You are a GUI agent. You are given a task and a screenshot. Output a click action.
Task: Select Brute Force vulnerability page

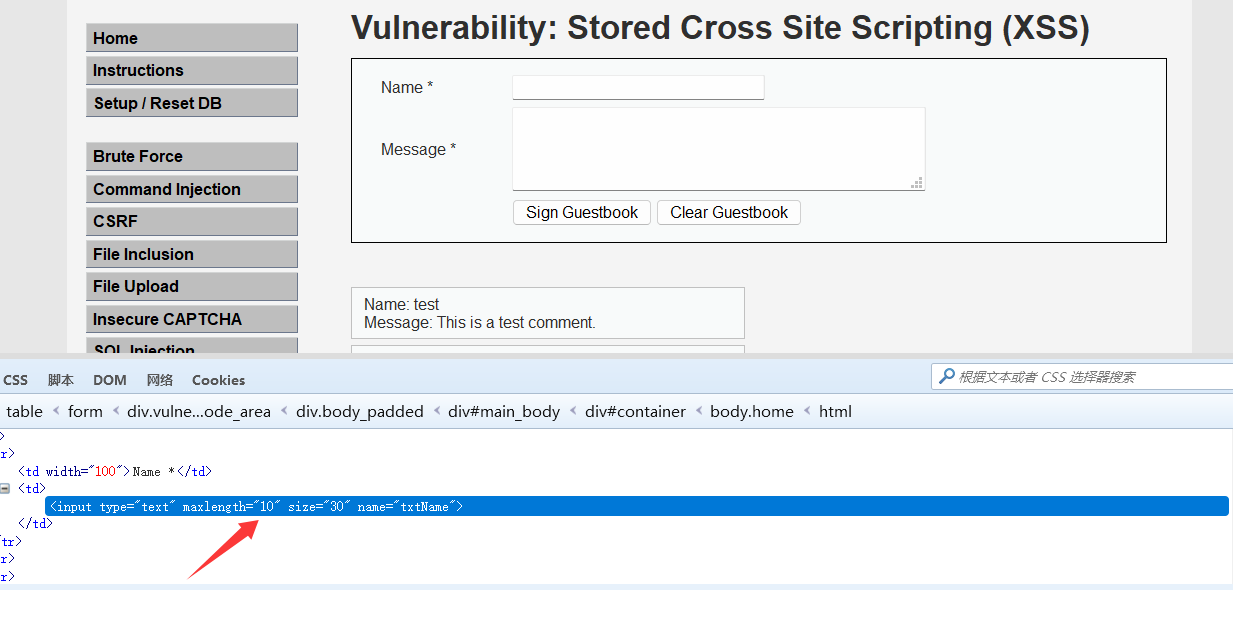pos(192,156)
